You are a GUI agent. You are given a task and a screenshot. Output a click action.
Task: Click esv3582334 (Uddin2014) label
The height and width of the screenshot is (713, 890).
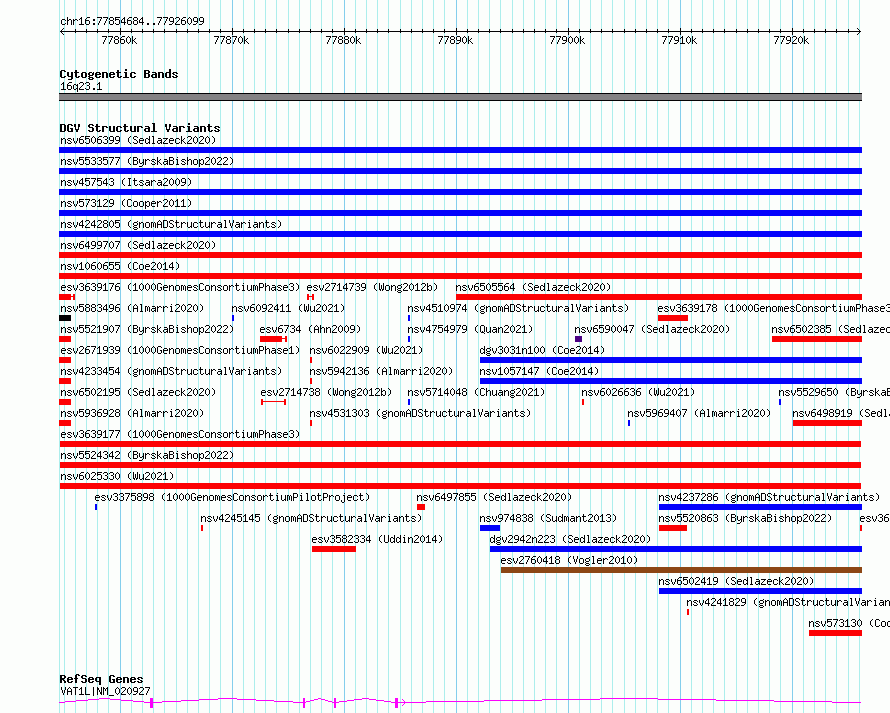pyautogui.click(x=377, y=539)
